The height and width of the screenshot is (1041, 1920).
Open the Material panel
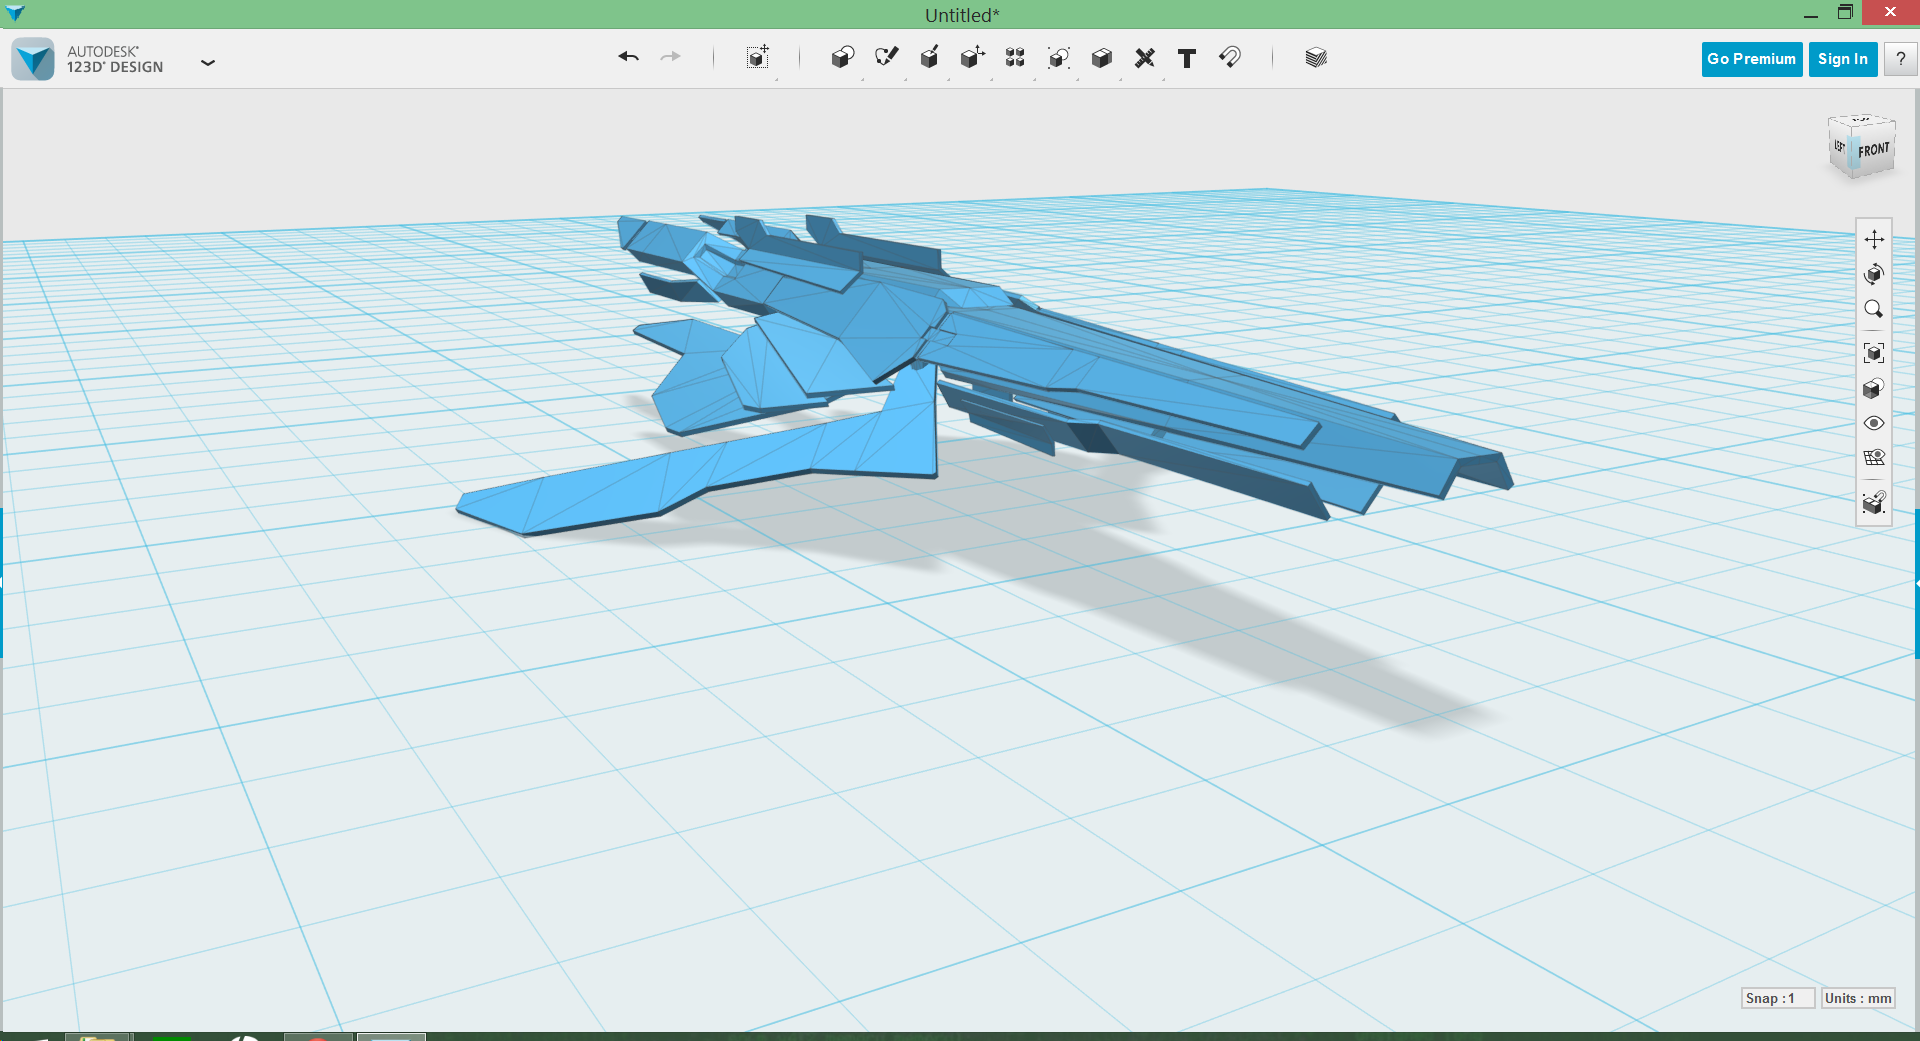[1316, 57]
